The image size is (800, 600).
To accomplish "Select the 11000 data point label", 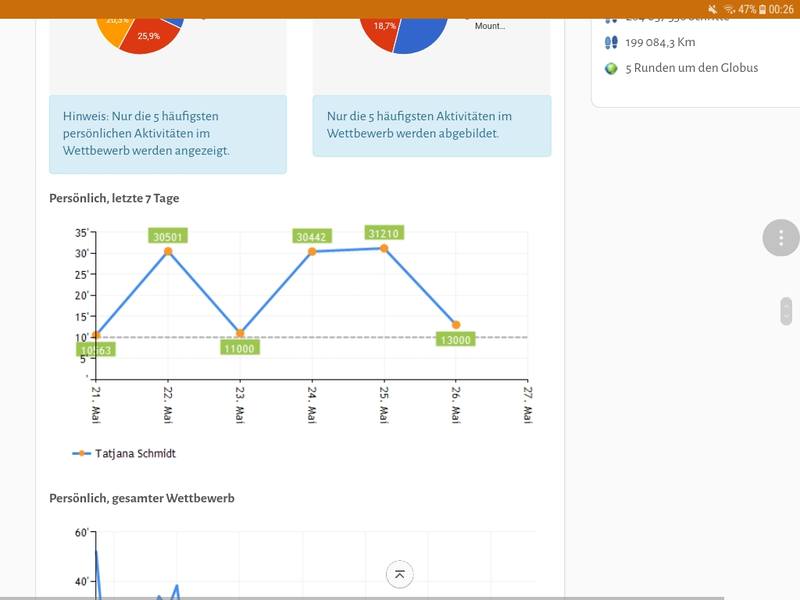I will pos(240,348).
